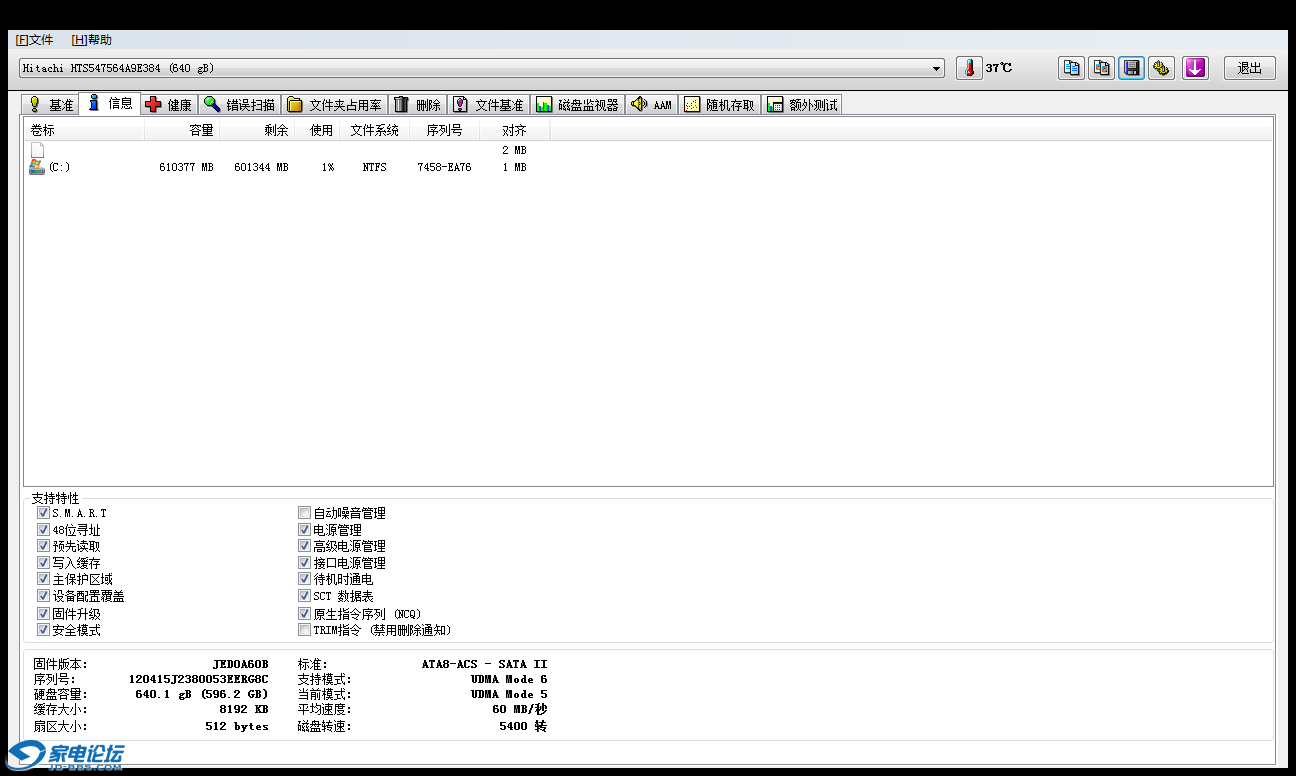
Task: Sort list by 文件系统 column header
Action: tap(374, 130)
